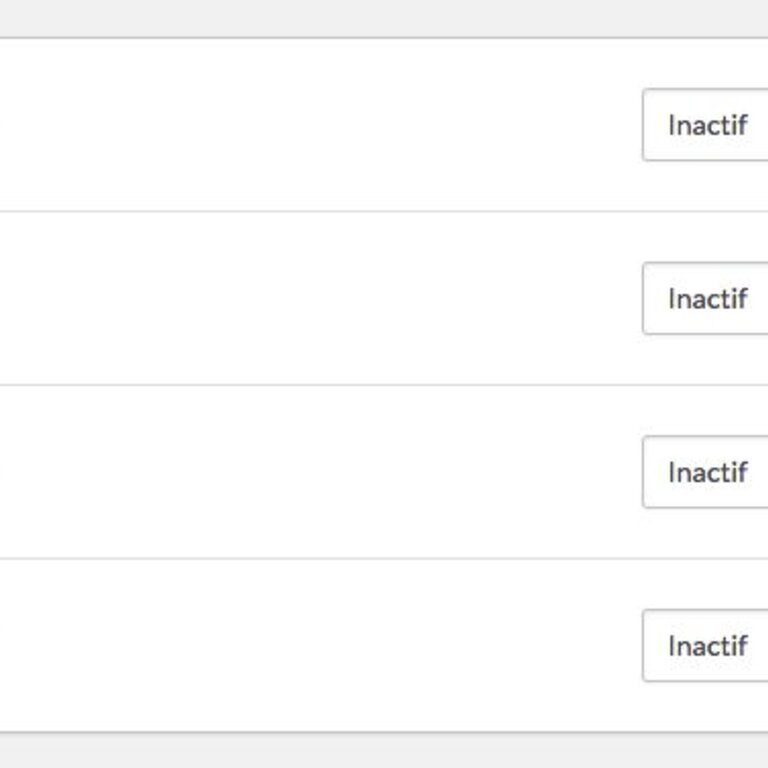Enable the item in the third row via Inactif
Image resolution: width=768 pixels, height=768 pixels.
[x=706, y=472]
